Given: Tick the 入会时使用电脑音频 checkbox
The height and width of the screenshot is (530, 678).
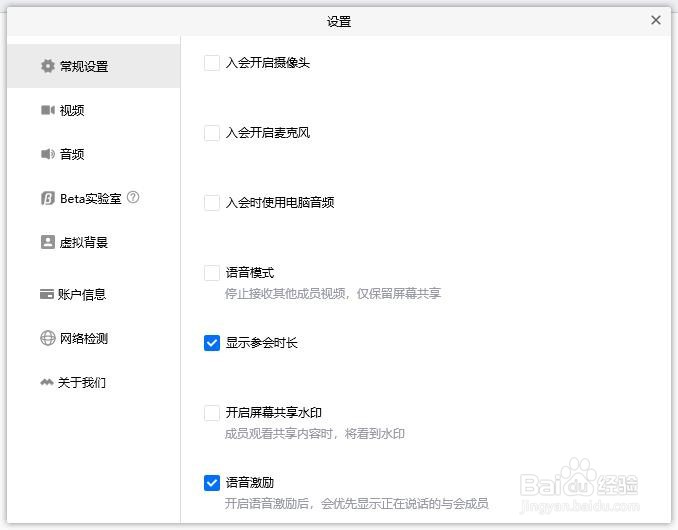Looking at the screenshot, I should [212, 203].
